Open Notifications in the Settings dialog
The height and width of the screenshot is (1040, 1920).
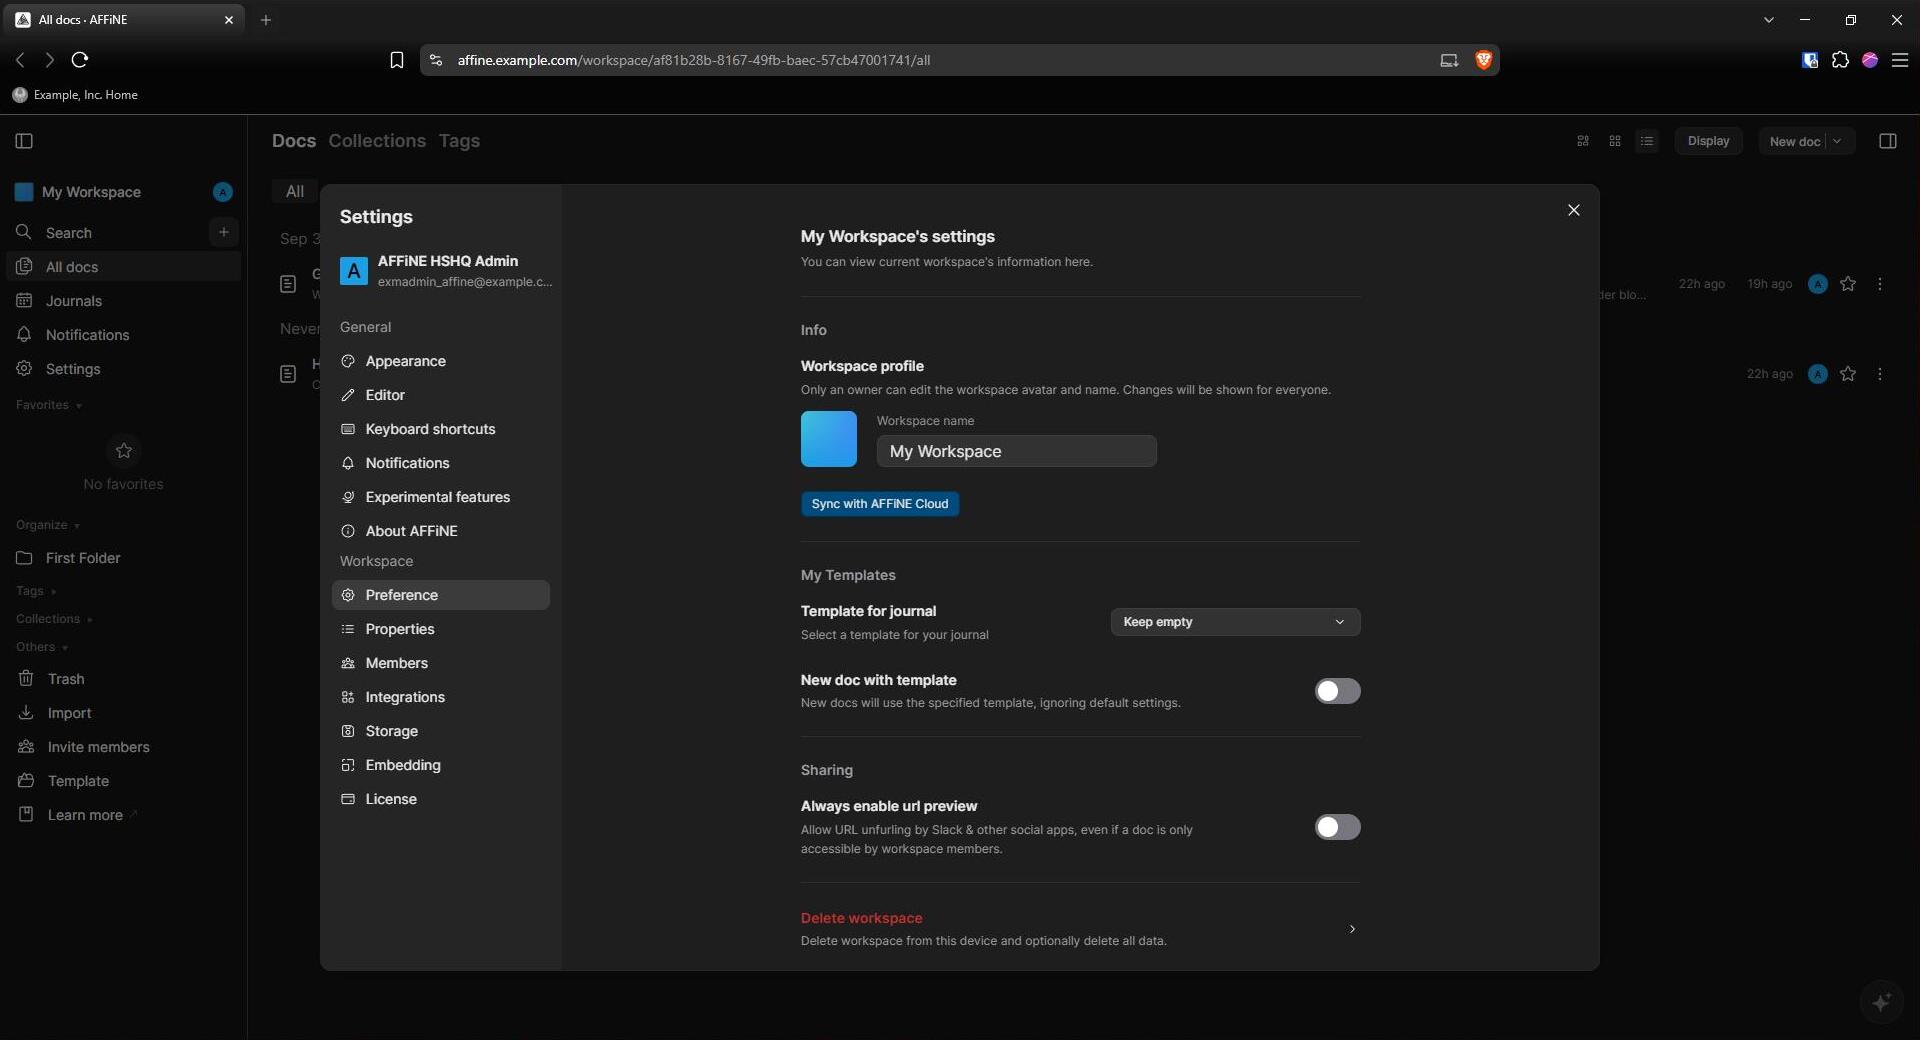tap(441, 463)
